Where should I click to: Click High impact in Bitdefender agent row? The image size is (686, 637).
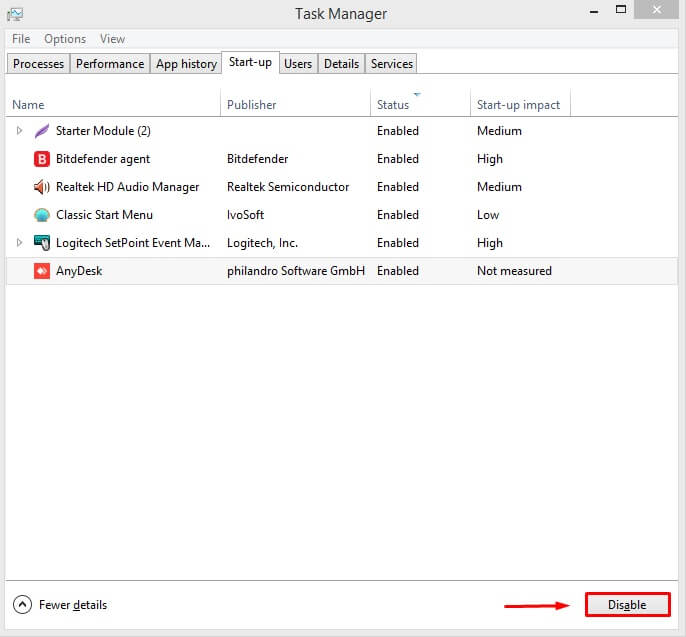click(490, 159)
